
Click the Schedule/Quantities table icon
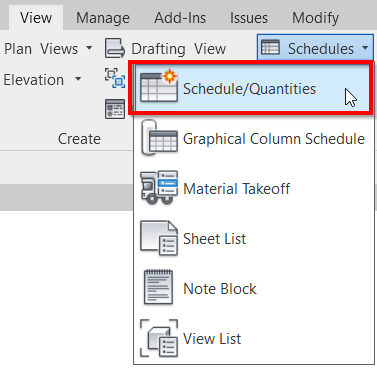coord(159,86)
